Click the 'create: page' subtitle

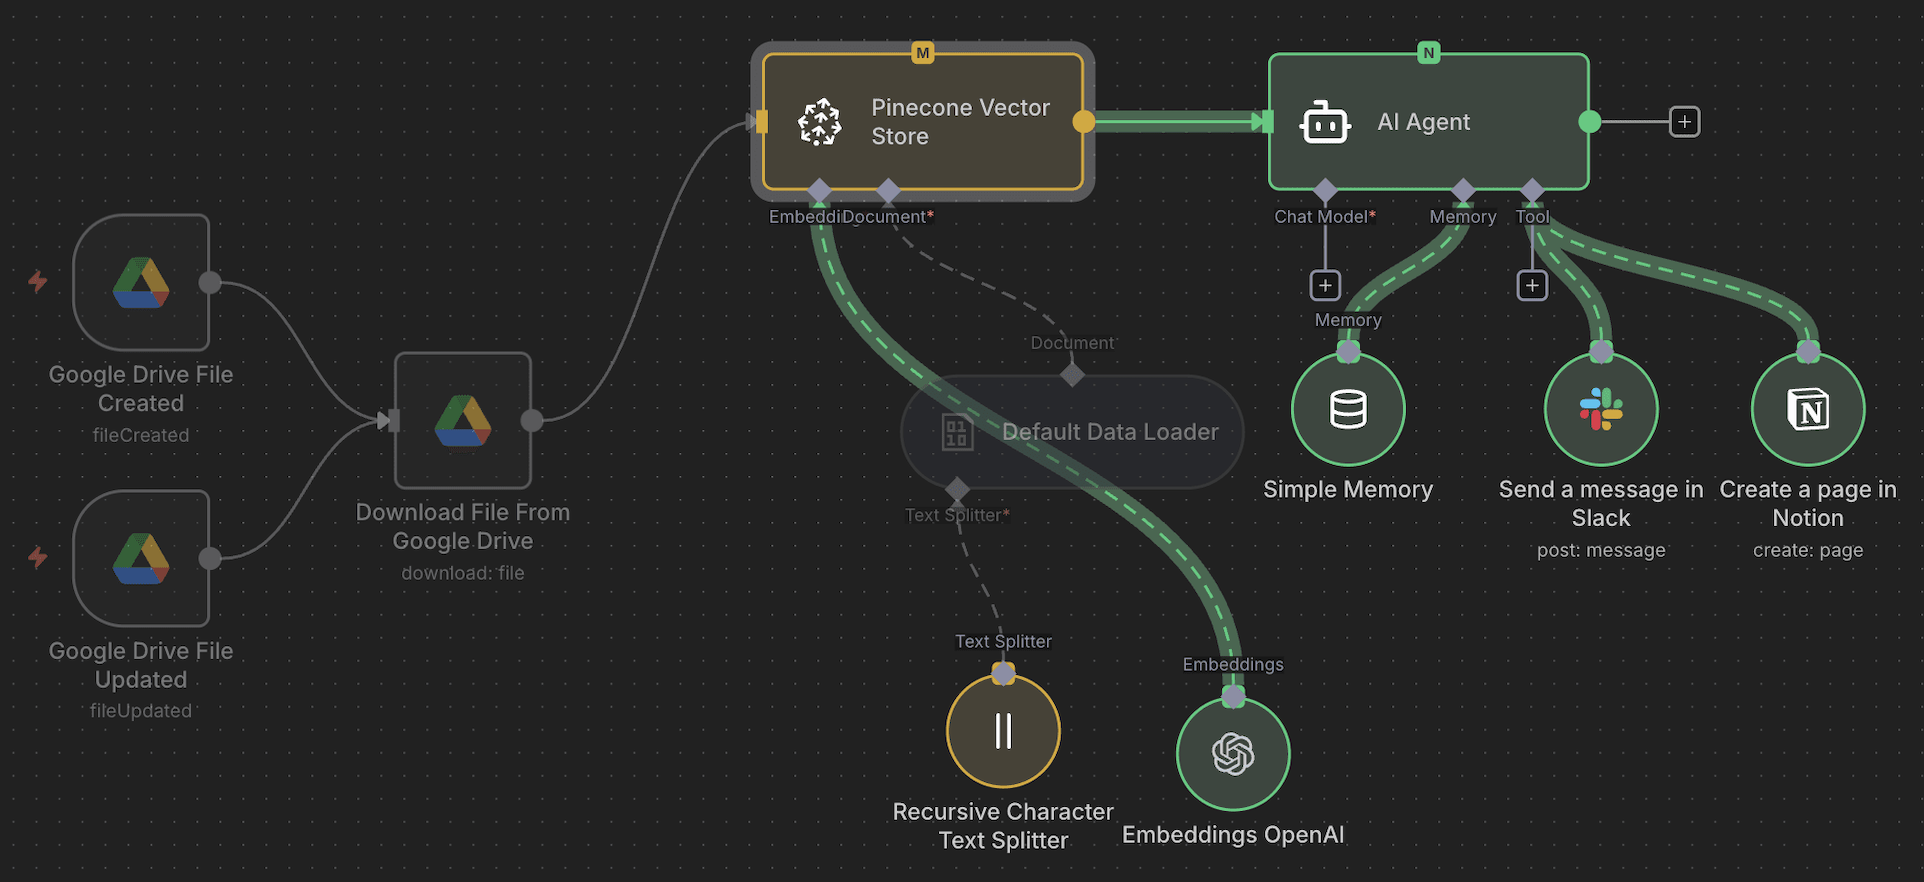(x=1808, y=550)
